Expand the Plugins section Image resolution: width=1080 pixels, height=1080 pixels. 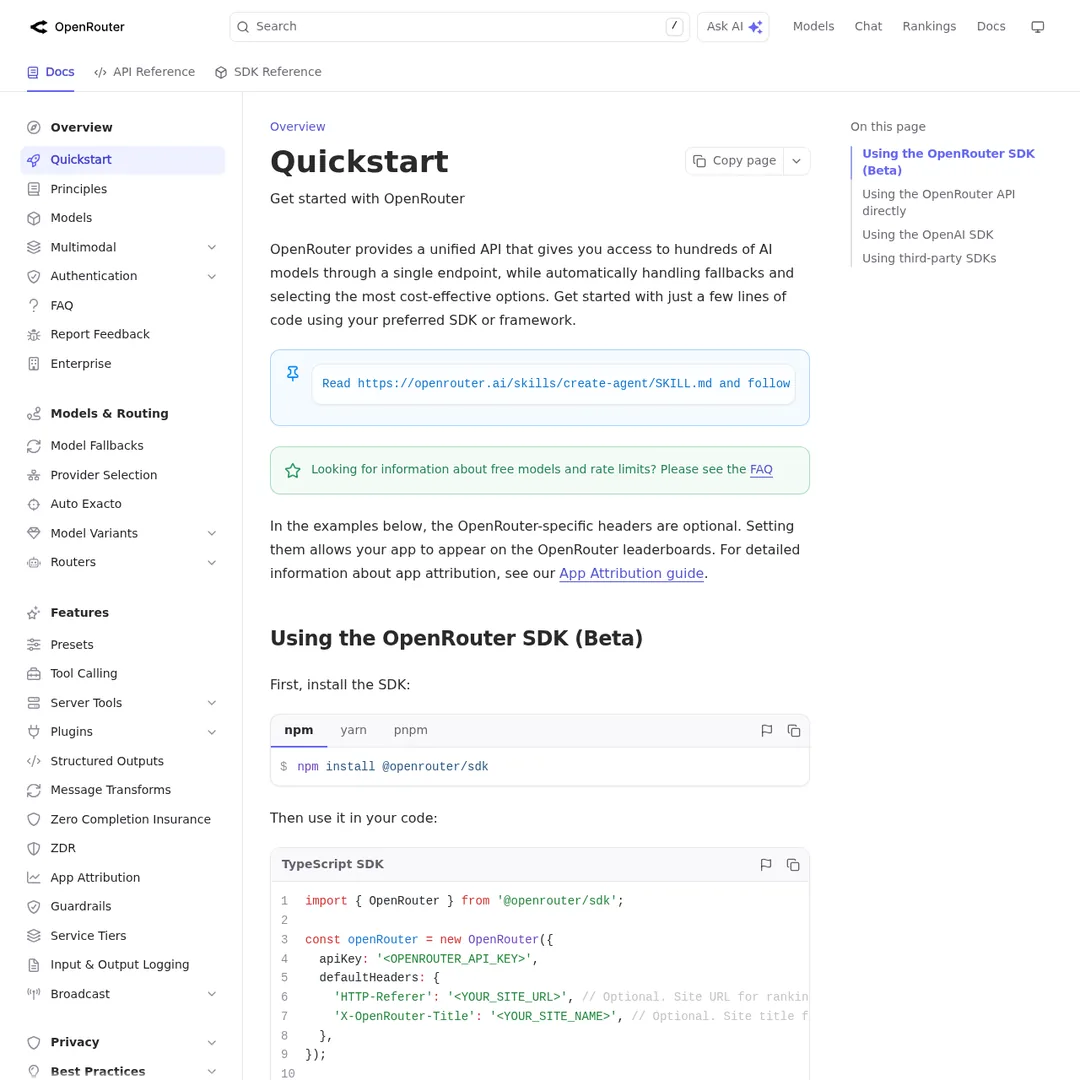211,731
